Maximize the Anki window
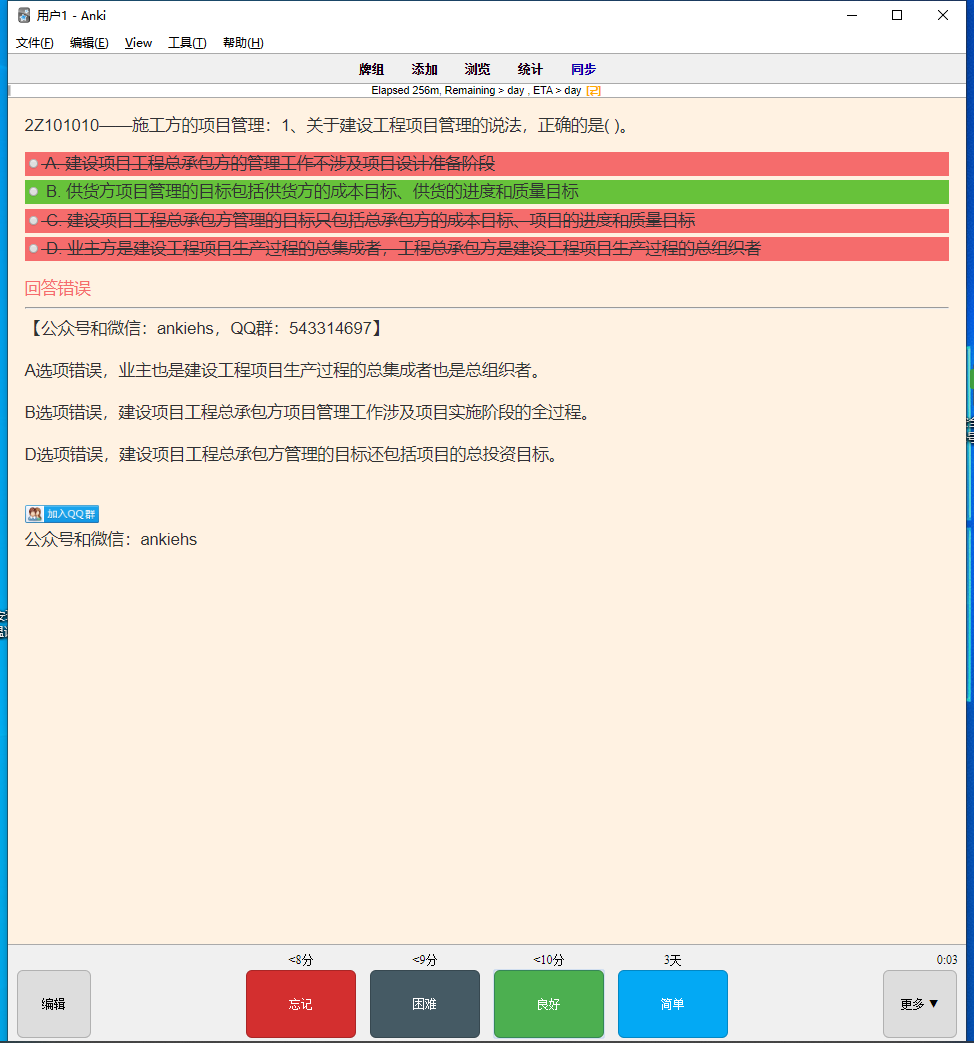 click(897, 15)
